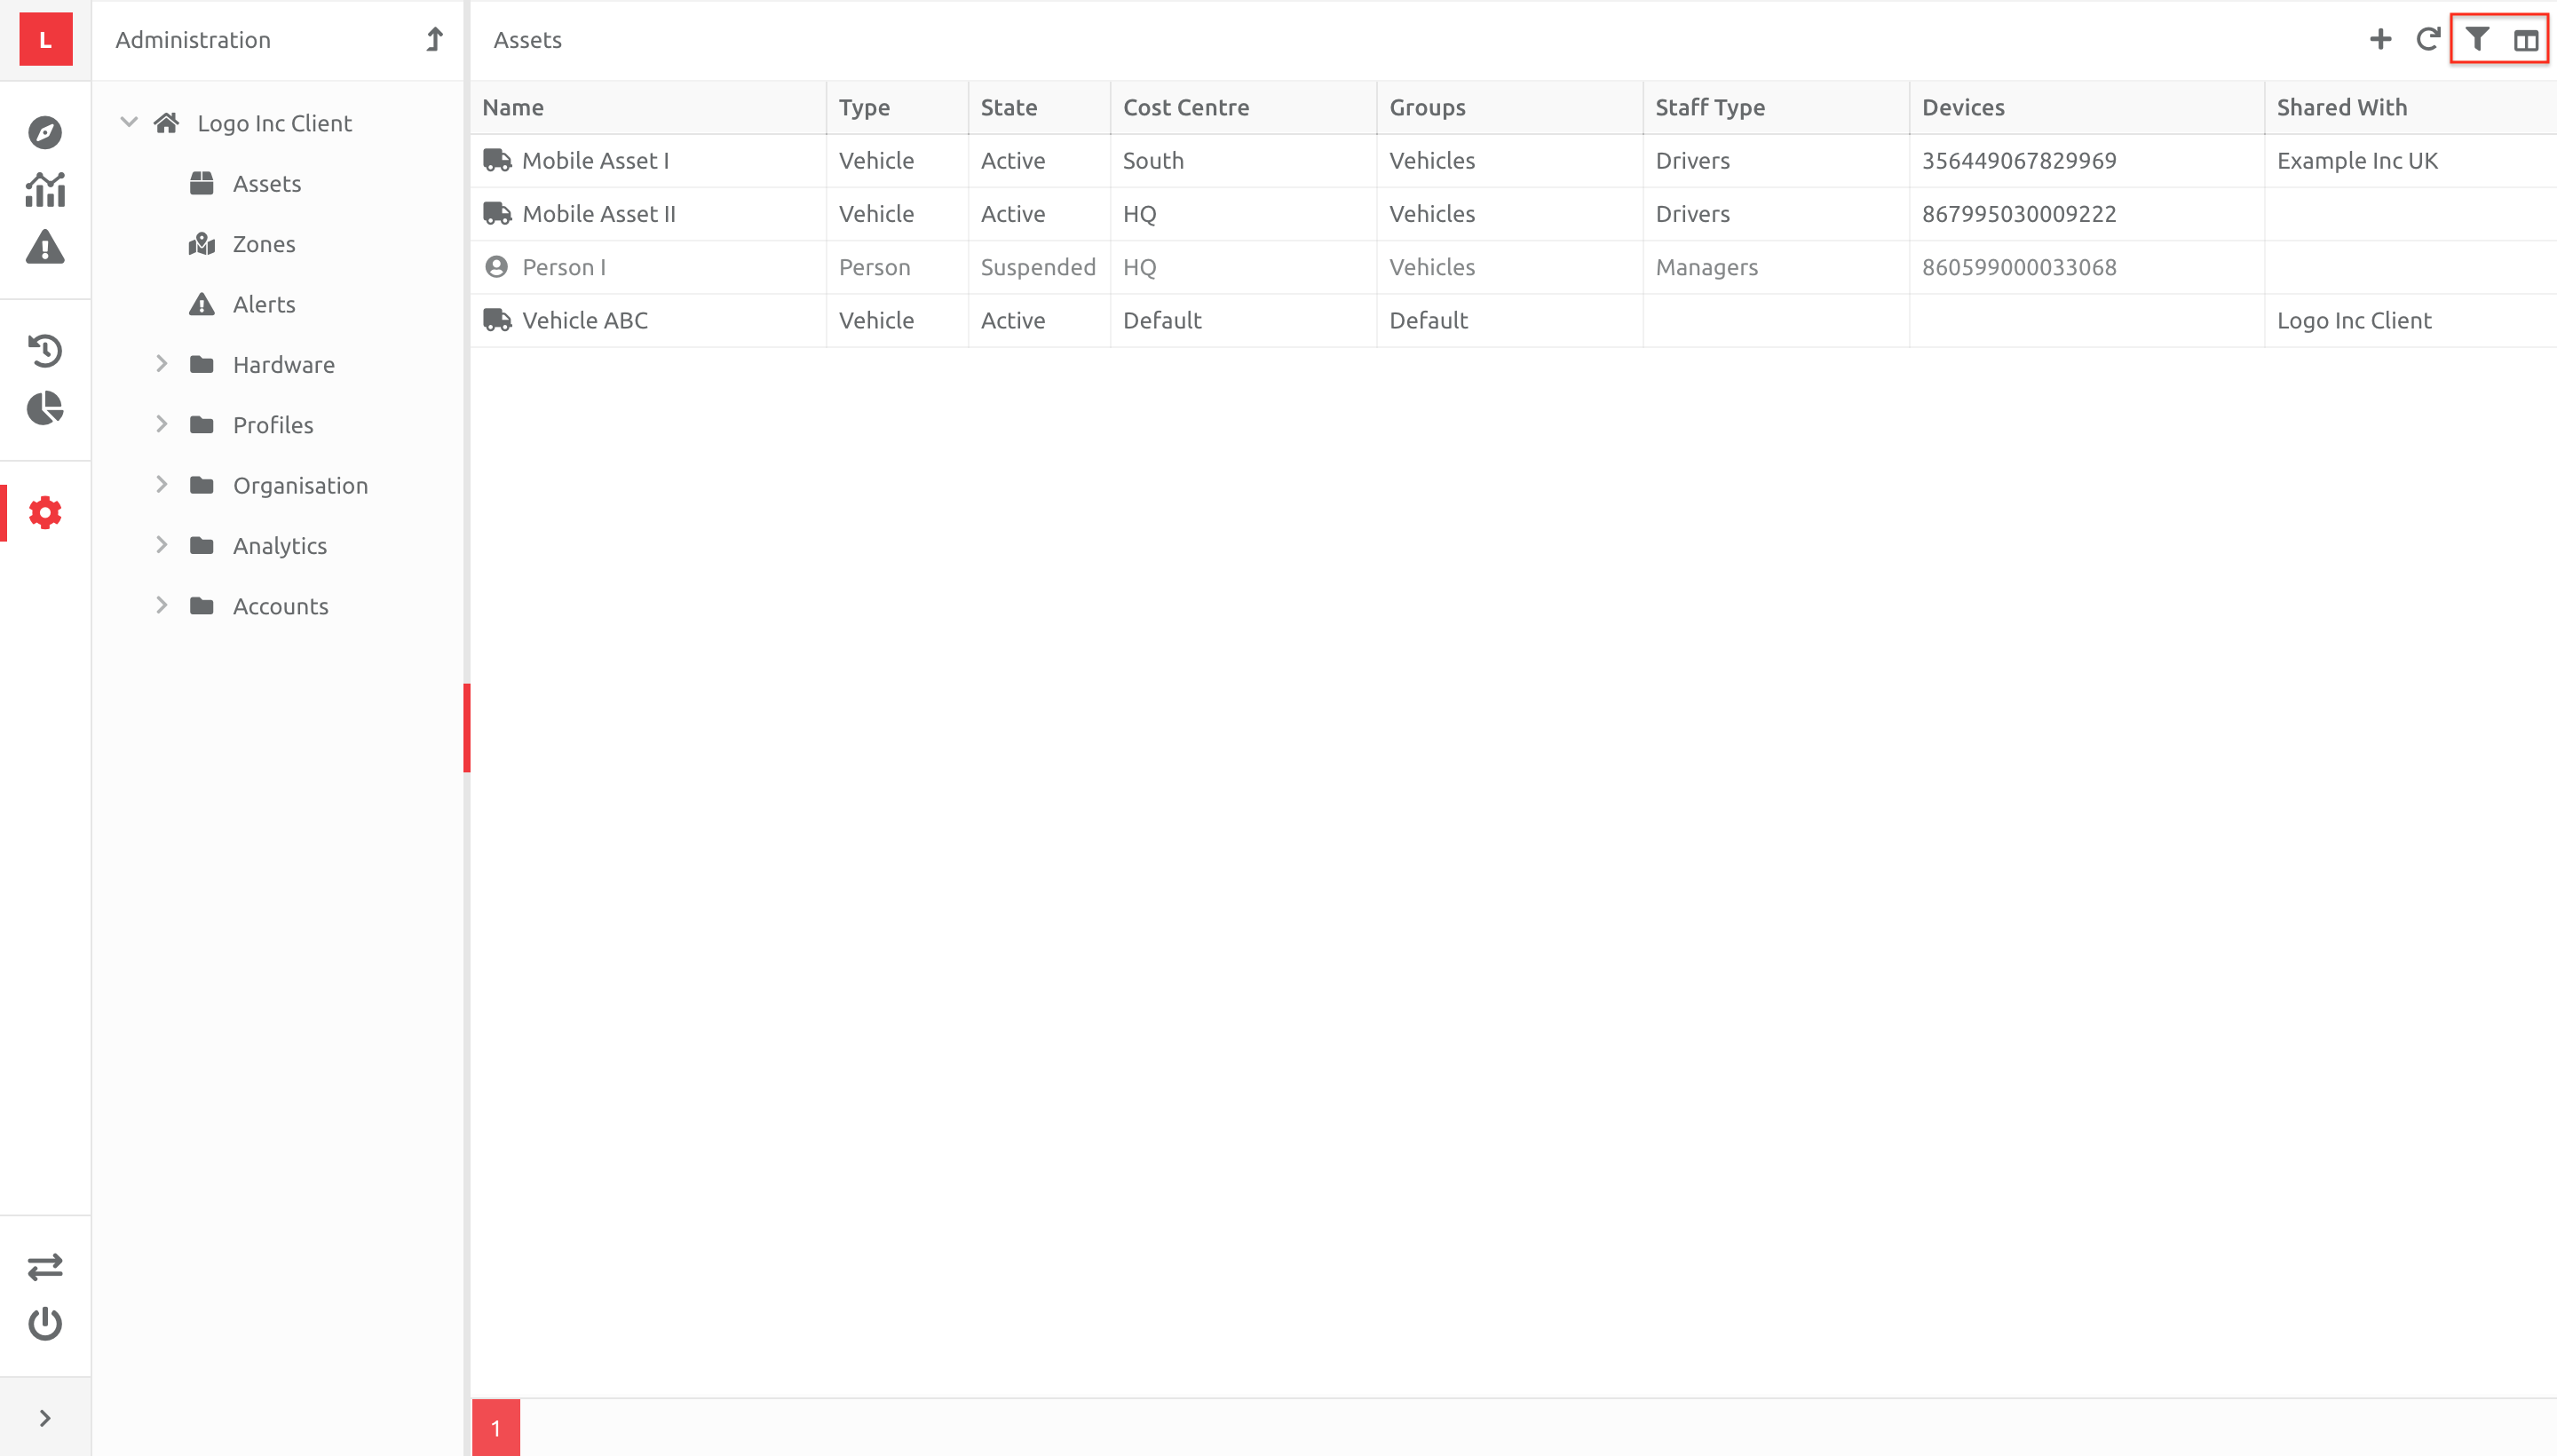Collapse the Logo Inc Client tree node
This screenshot has width=2557, height=1456.
pos(128,122)
